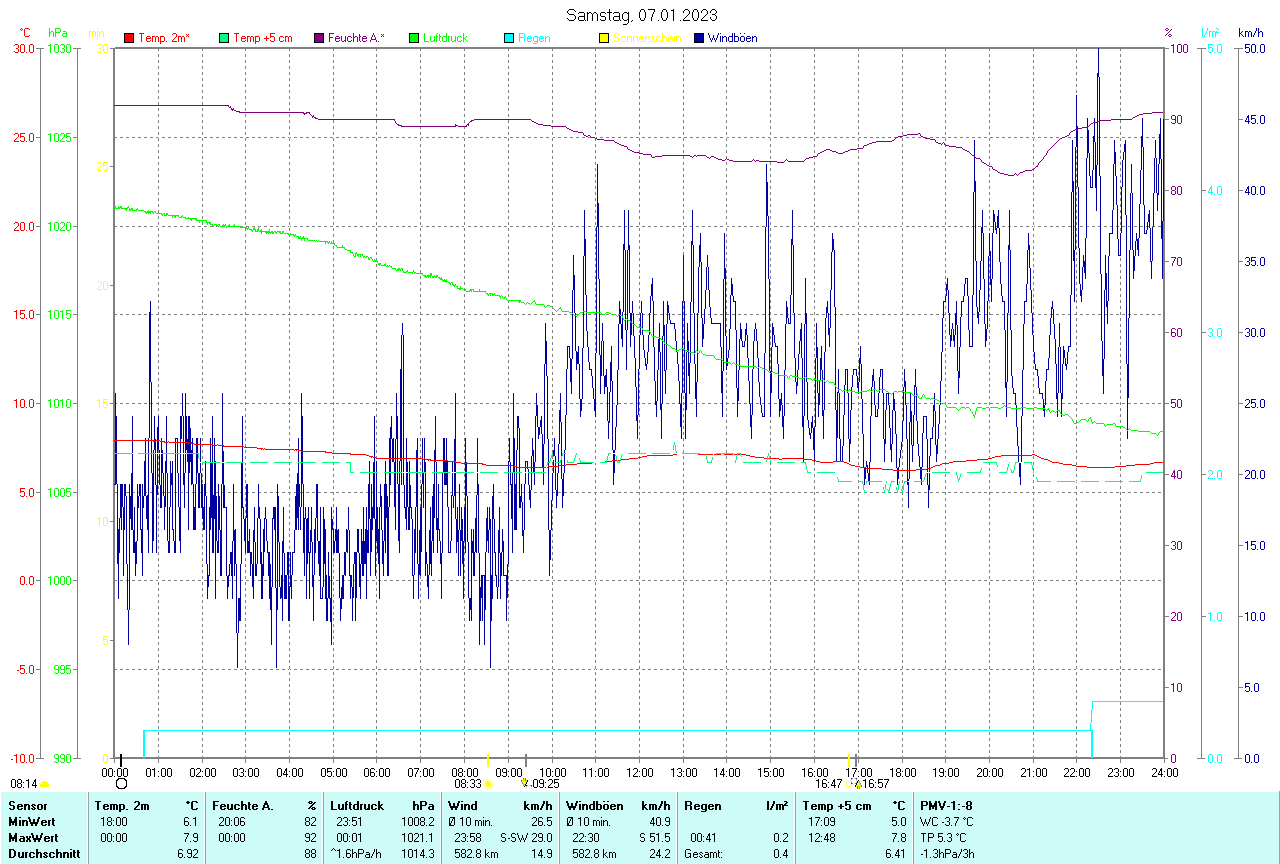Click the 6.92 average temperature value

[187, 854]
